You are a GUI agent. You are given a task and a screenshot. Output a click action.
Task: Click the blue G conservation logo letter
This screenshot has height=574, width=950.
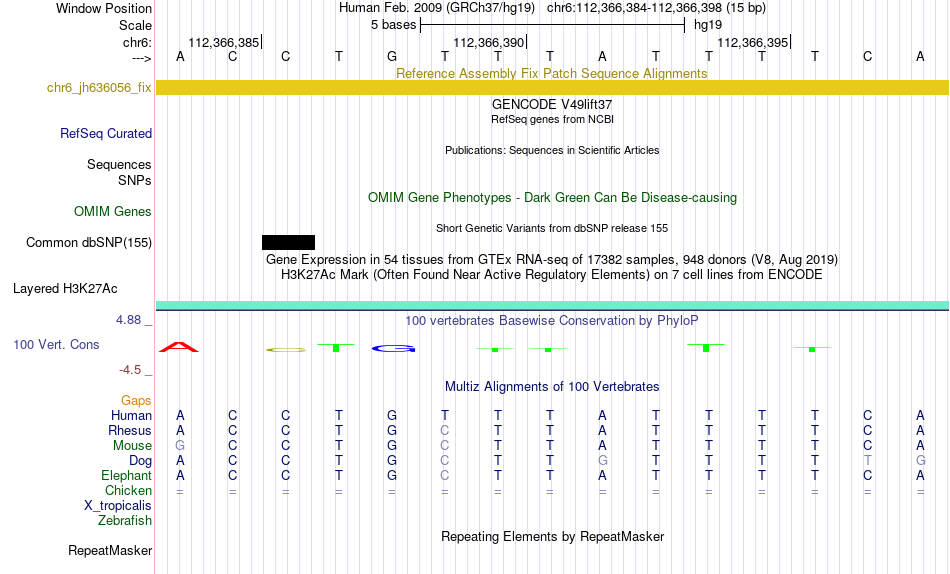[x=394, y=349]
